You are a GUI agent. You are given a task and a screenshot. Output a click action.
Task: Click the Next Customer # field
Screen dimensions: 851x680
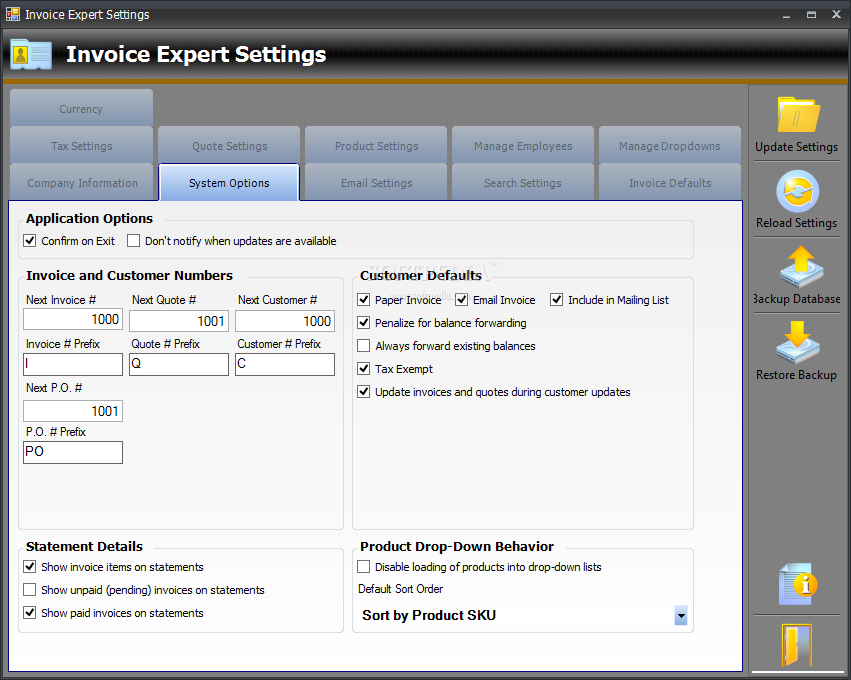(x=284, y=321)
